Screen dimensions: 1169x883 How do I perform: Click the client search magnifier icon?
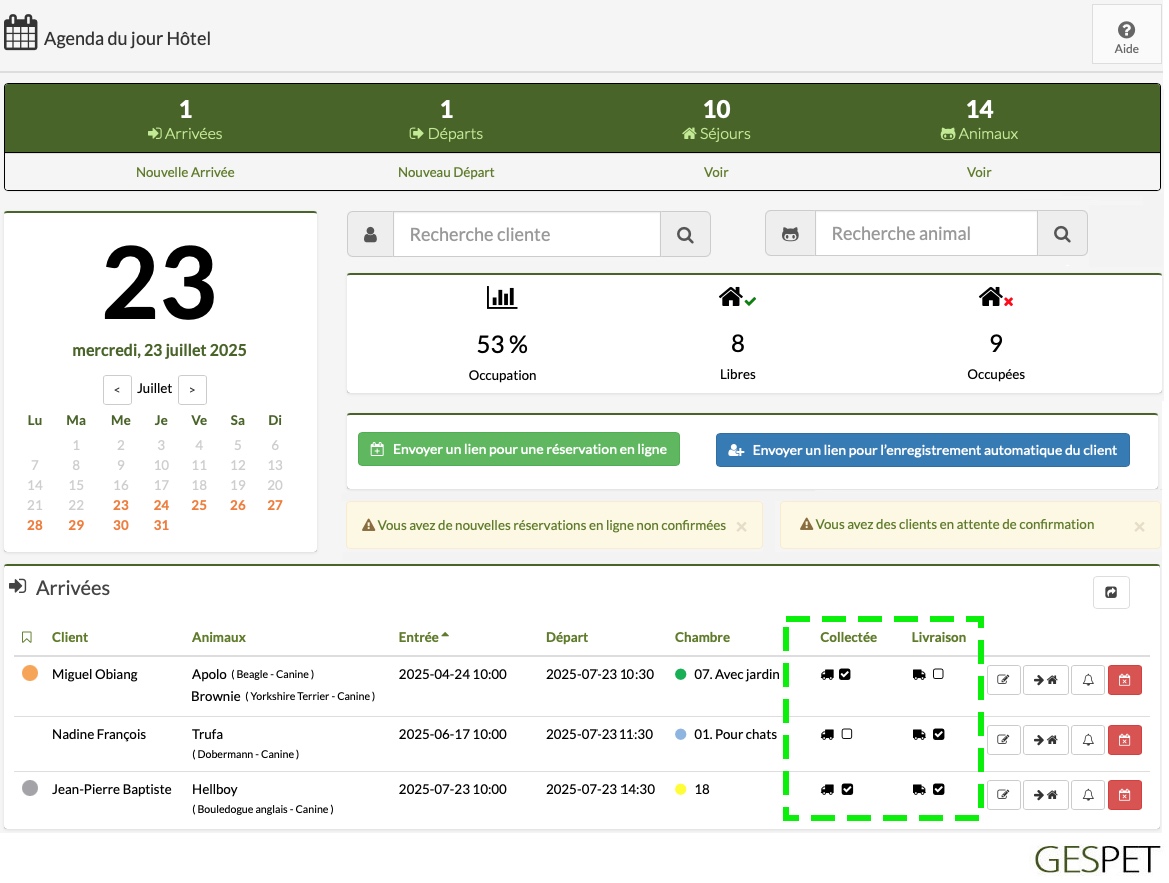coord(685,235)
